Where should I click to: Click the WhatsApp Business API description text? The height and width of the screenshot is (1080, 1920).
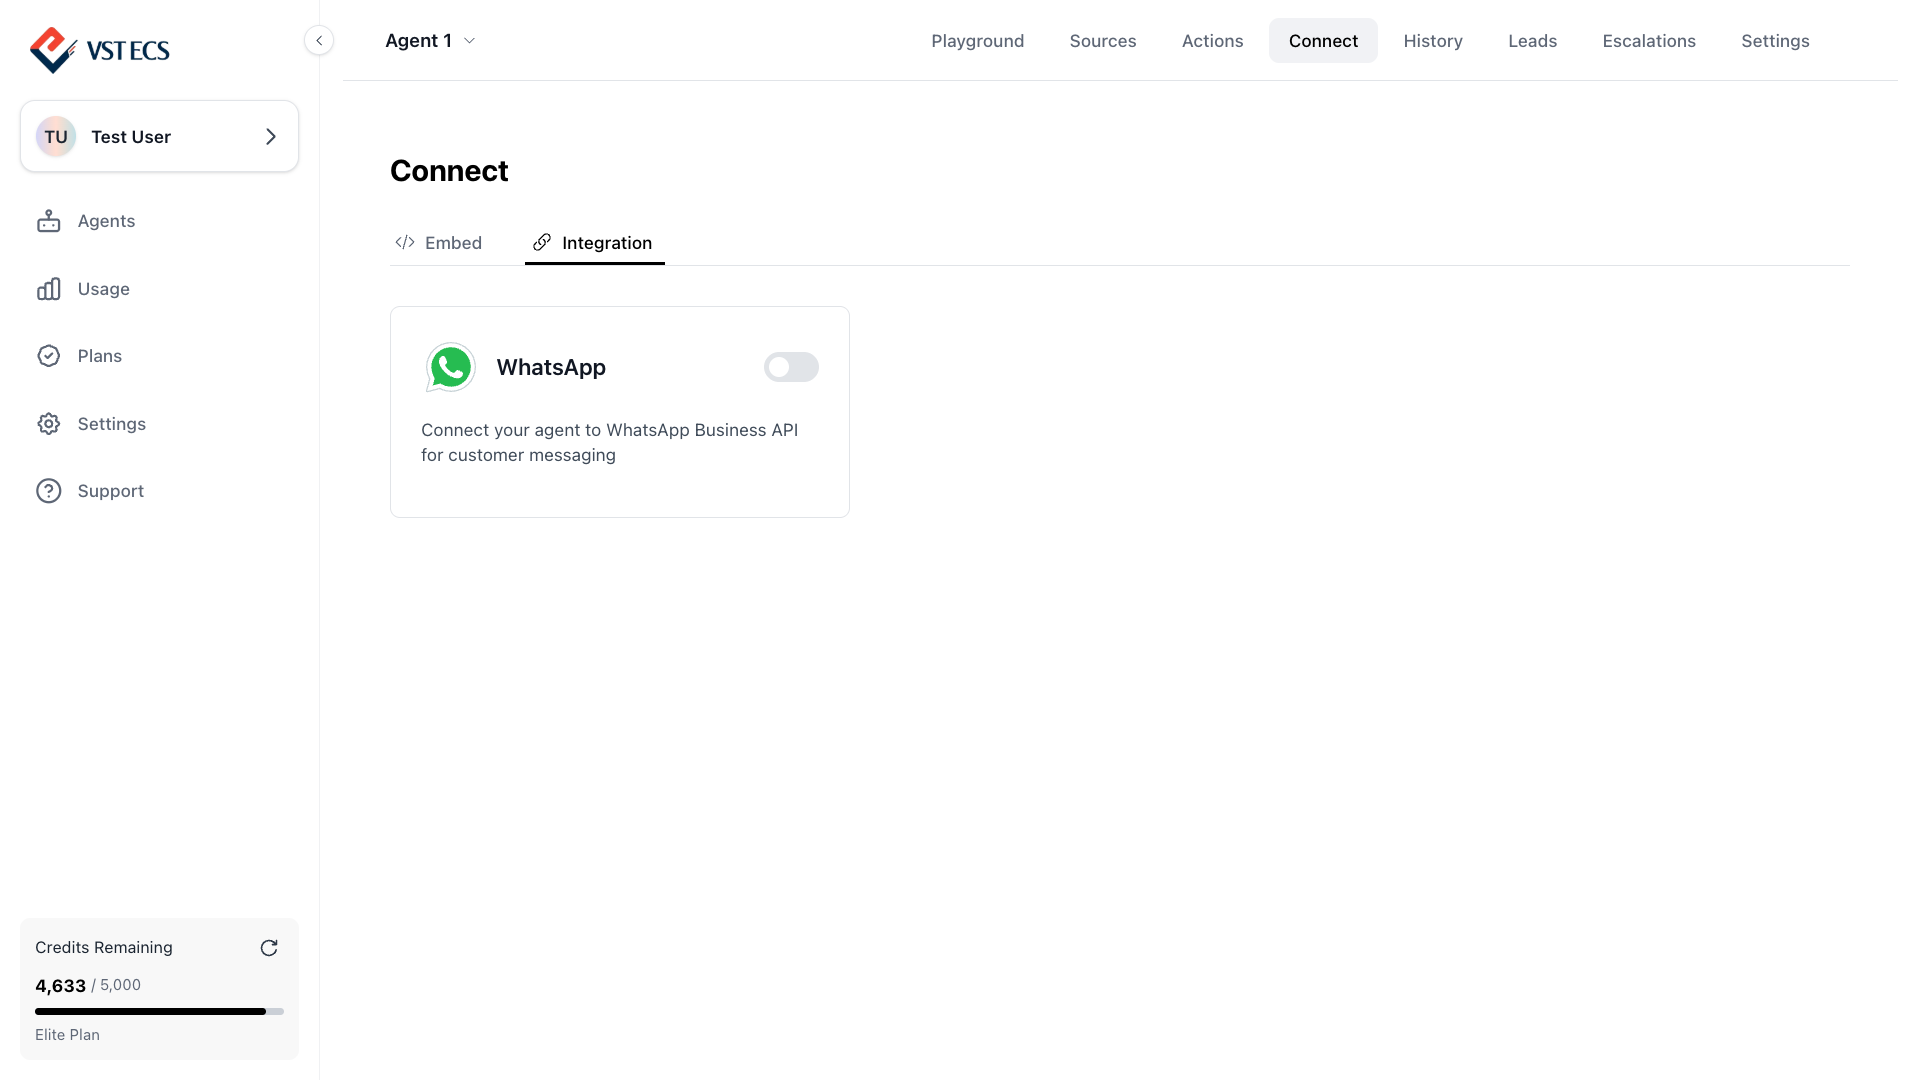pos(609,442)
